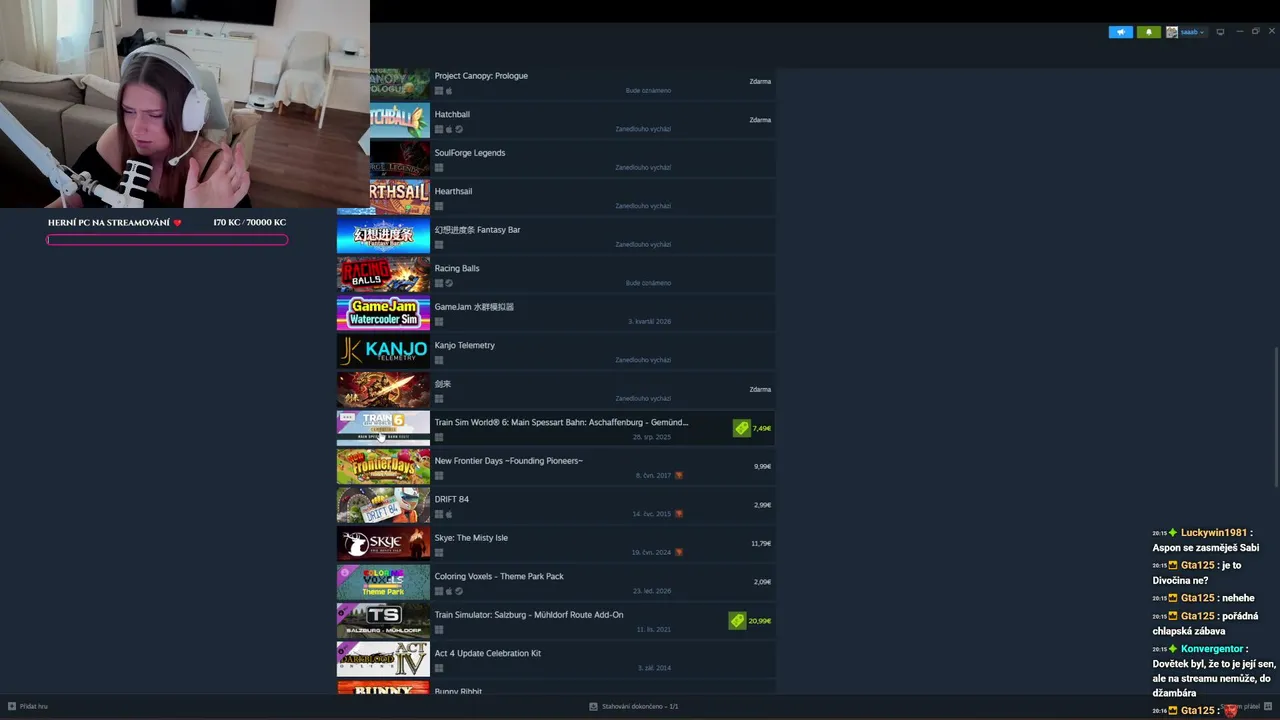Open Skye: The Misty Isle
This screenshot has width=1280, height=720.
pos(471,538)
